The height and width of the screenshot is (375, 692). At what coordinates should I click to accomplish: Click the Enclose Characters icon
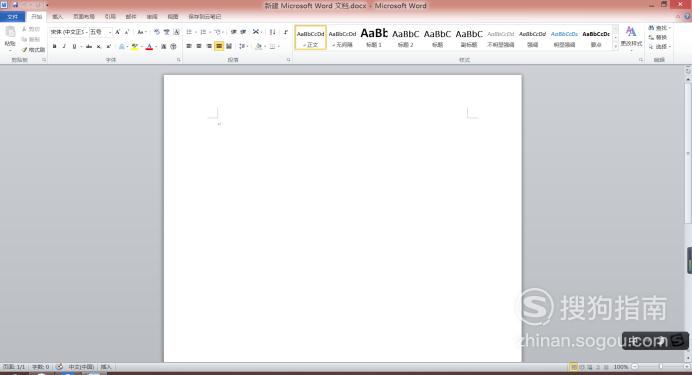point(173,46)
